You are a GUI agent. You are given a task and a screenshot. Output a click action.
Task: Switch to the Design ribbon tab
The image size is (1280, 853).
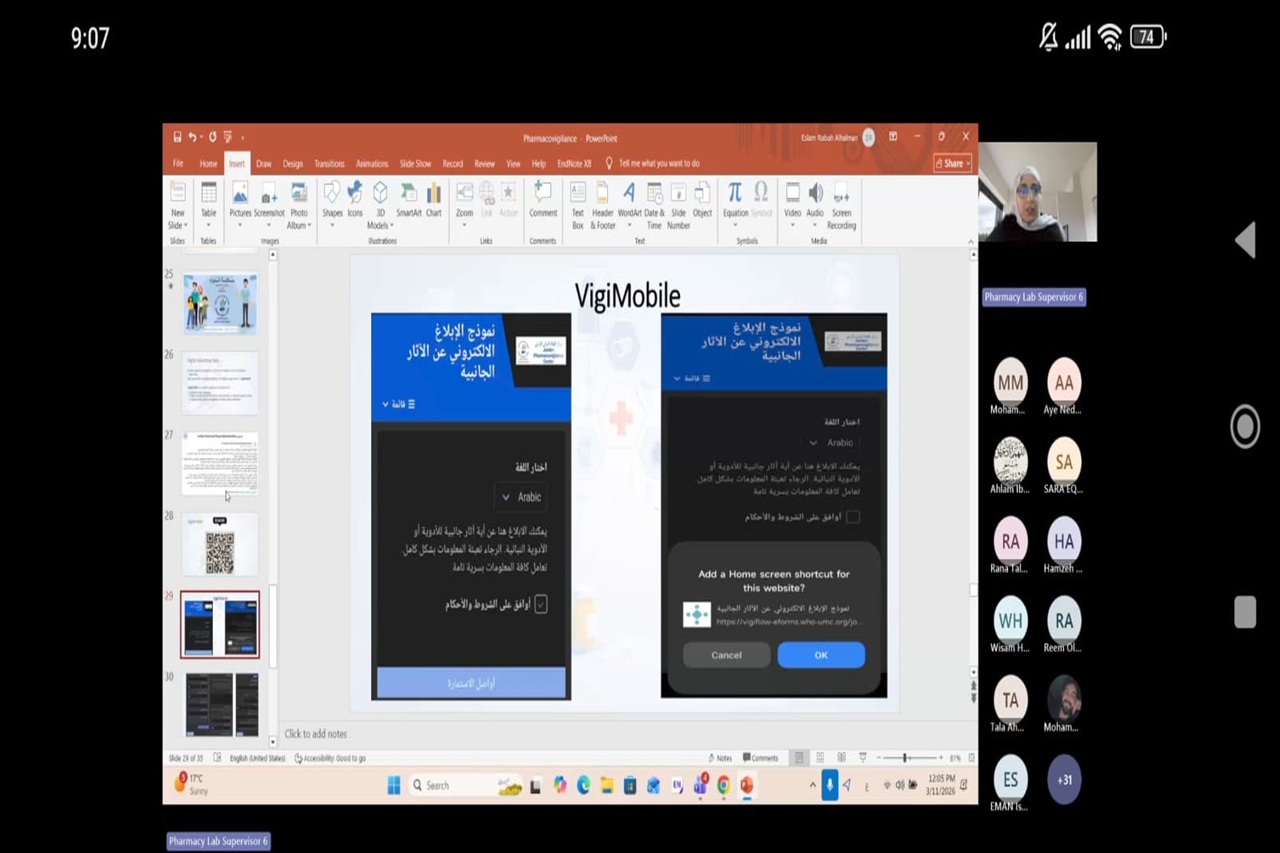[292, 164]
